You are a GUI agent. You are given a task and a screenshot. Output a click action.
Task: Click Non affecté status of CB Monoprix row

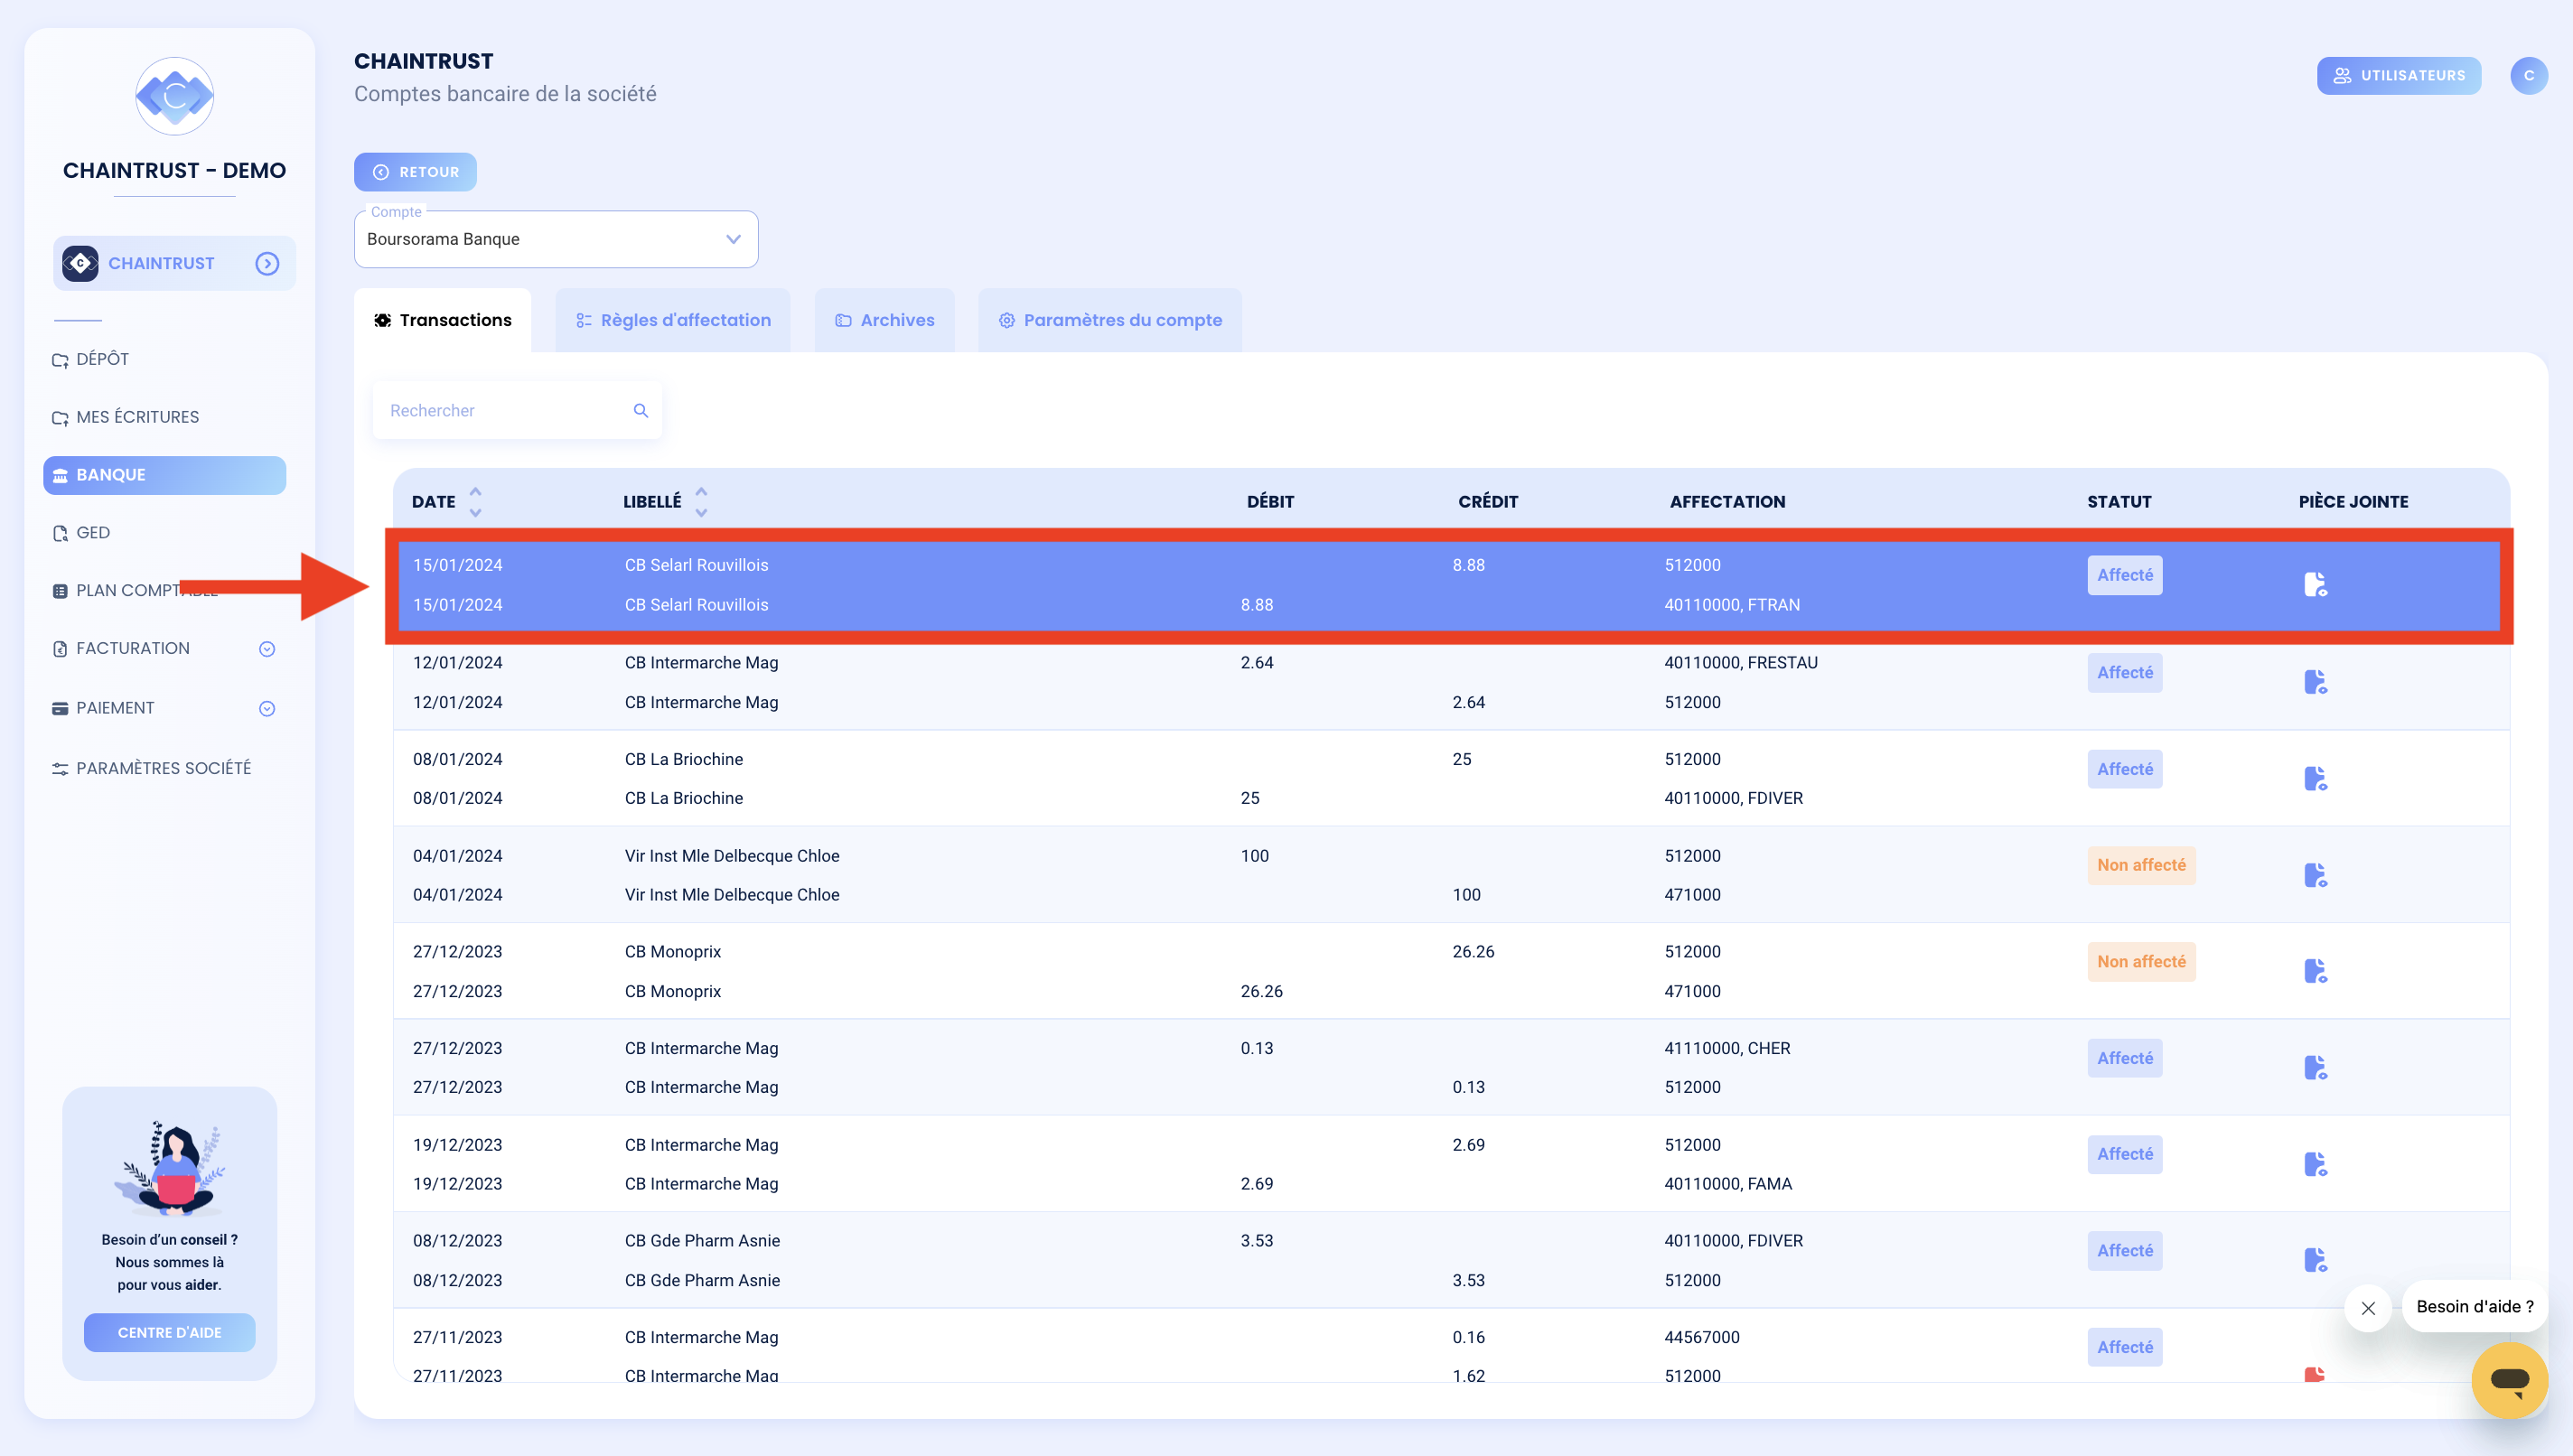click(x=2141, y=962)
